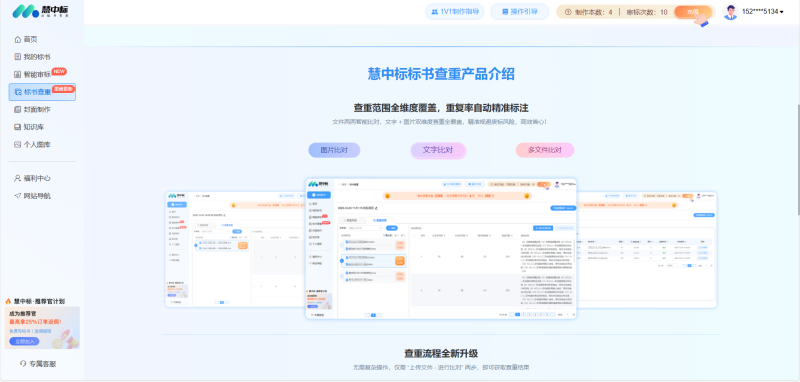The width and height of the screenshot is (800, 382).
Task: Click the red badge on 标书查重
Action: click(63, 89)
